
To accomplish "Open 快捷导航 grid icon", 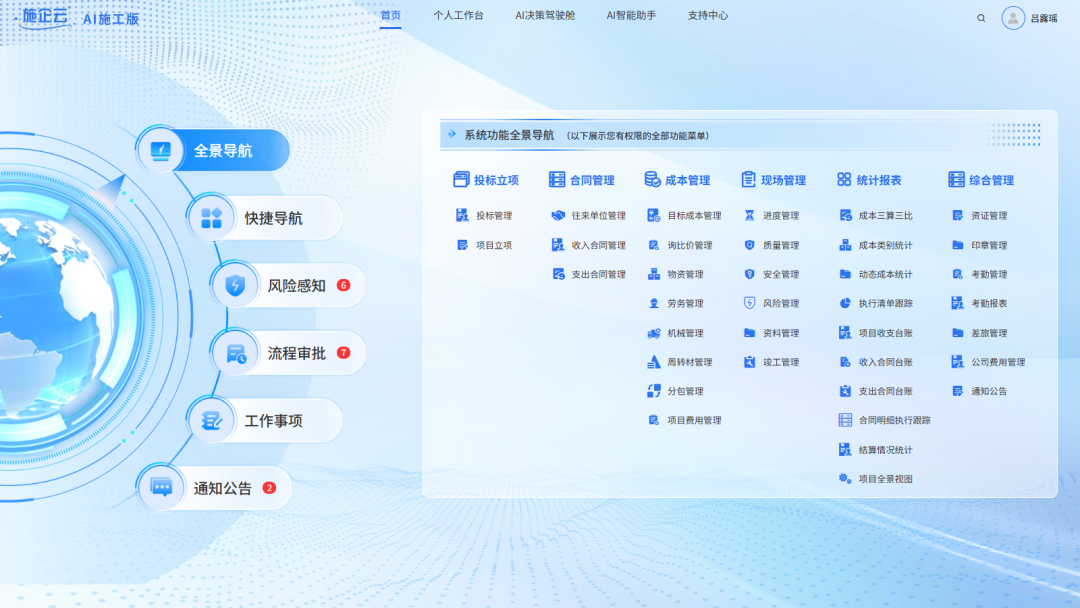I will point(211,218).
